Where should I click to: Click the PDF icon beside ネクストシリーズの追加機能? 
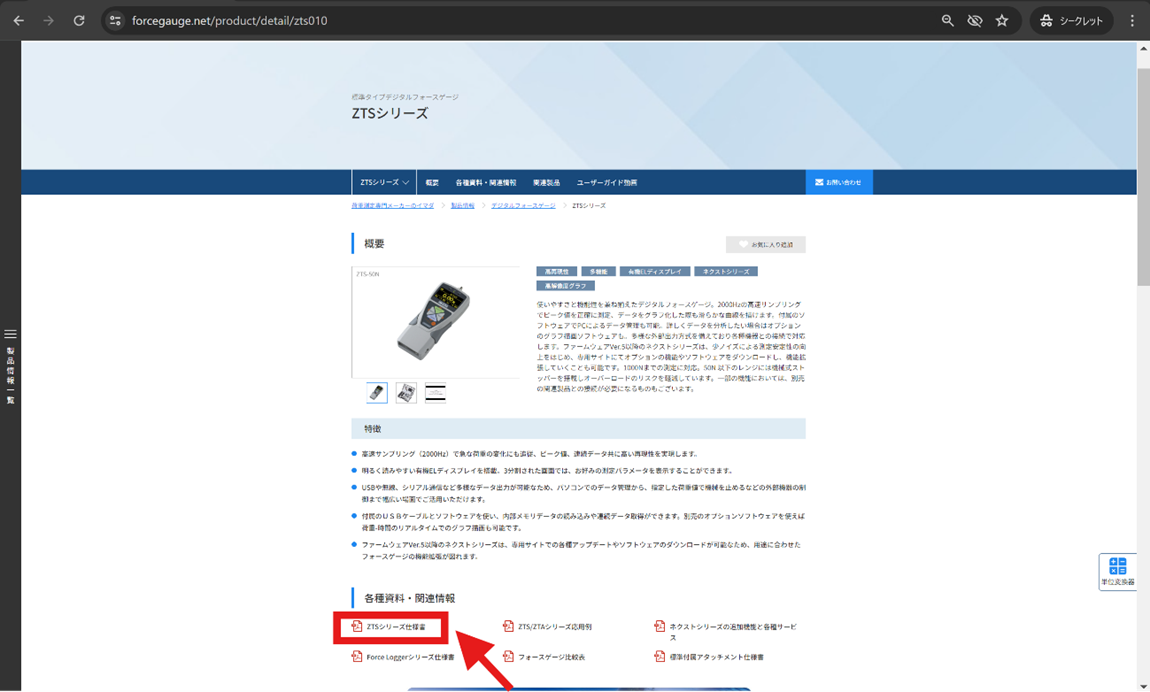click(659, 626)
